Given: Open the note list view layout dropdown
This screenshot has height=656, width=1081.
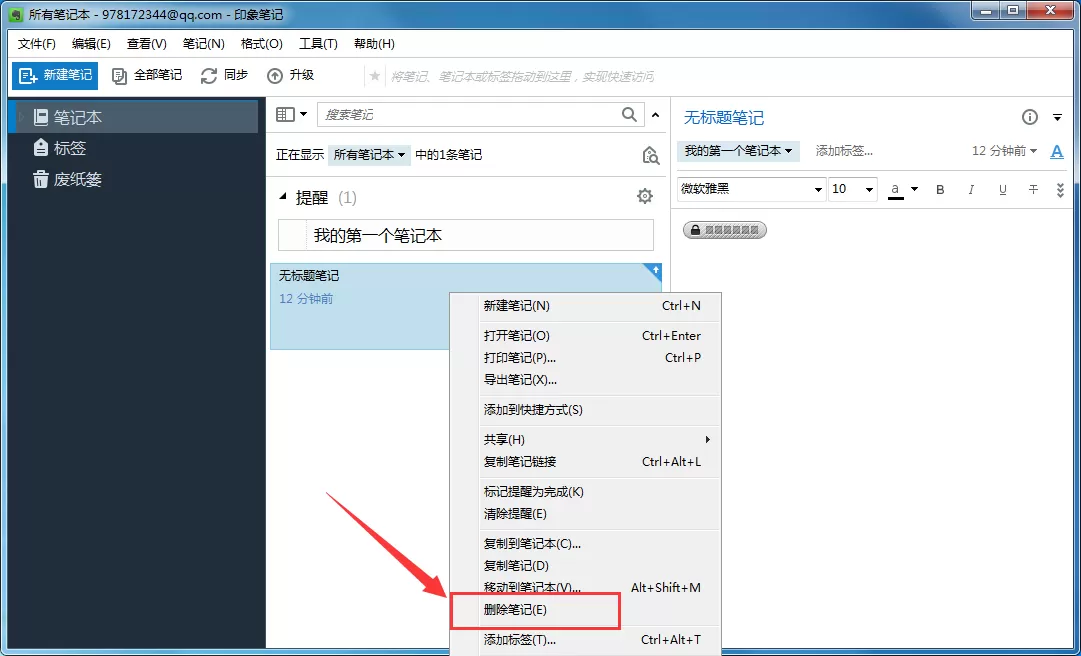Looking at the screenshot, I should tap(291, 114).
